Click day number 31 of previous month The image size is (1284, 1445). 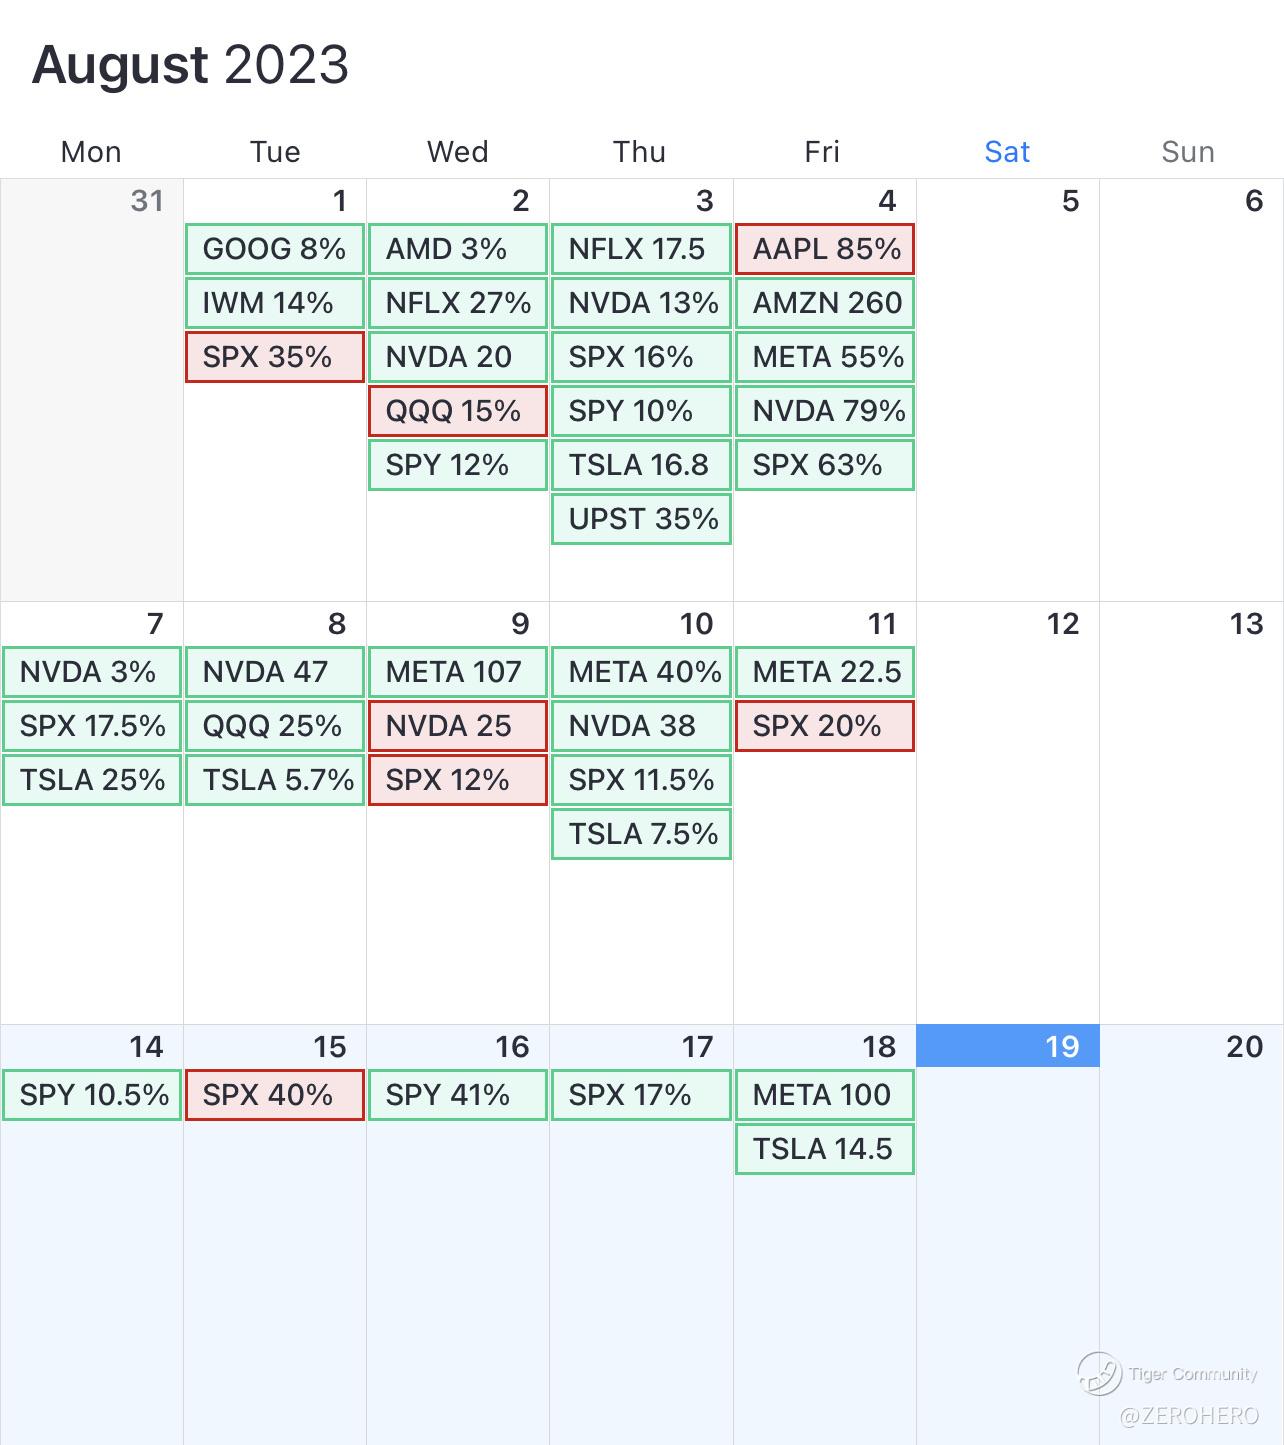click(147, 201)
